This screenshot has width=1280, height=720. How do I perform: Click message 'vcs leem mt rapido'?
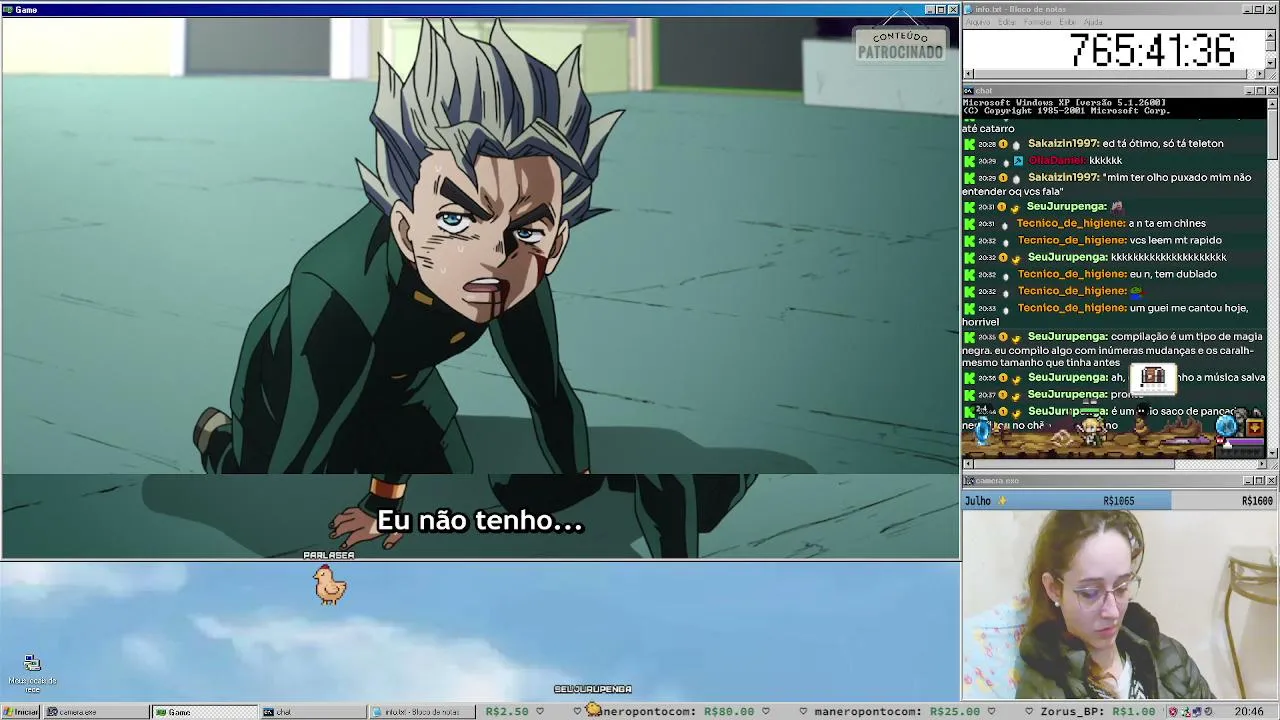[x=1176, y=241]
